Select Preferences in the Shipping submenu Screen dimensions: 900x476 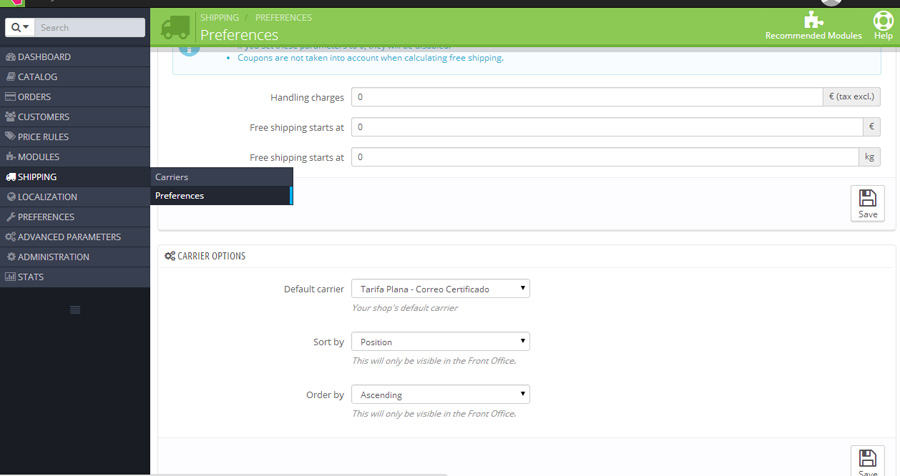[222, 196]
